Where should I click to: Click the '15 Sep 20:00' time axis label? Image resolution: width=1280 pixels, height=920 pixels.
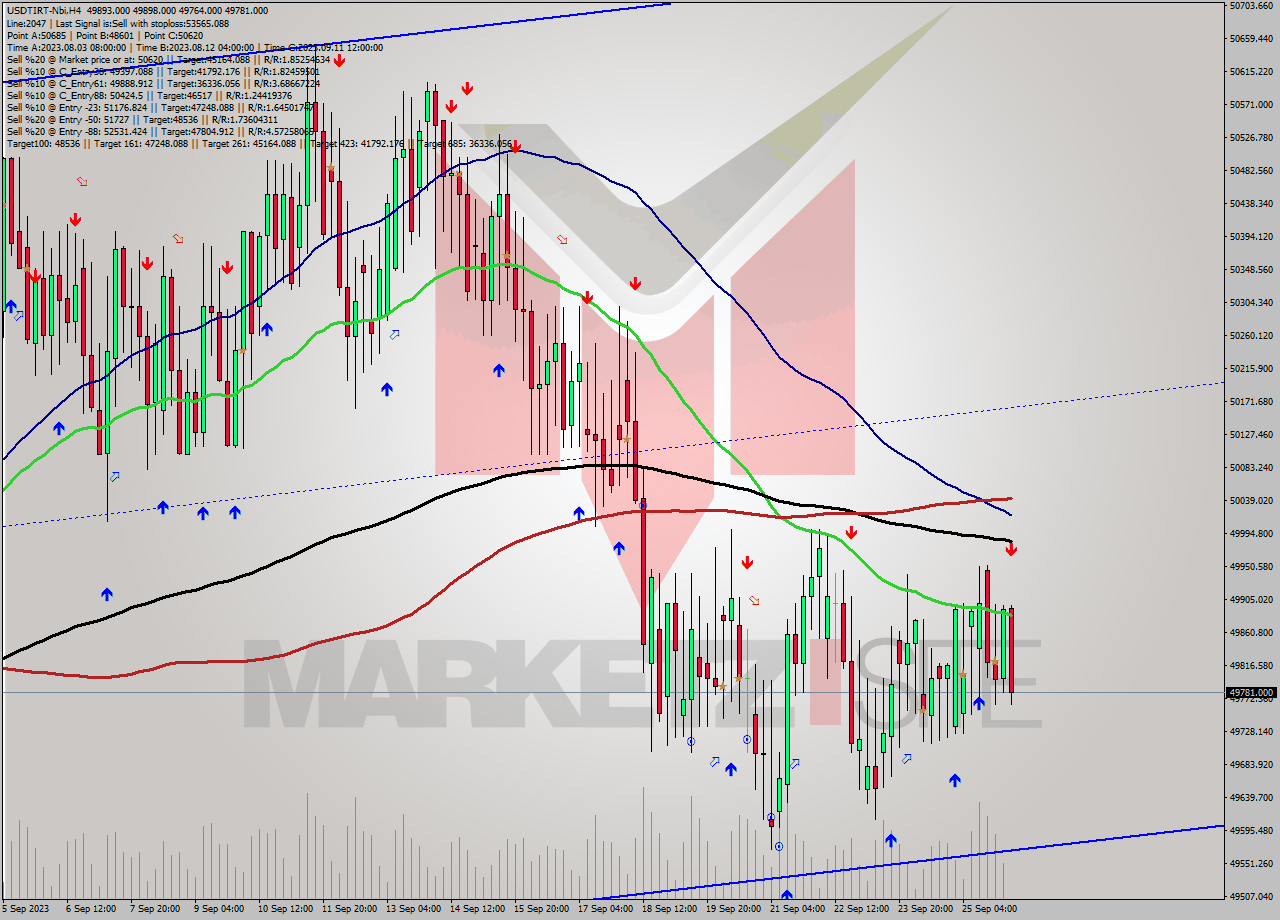tap(543, 909)
